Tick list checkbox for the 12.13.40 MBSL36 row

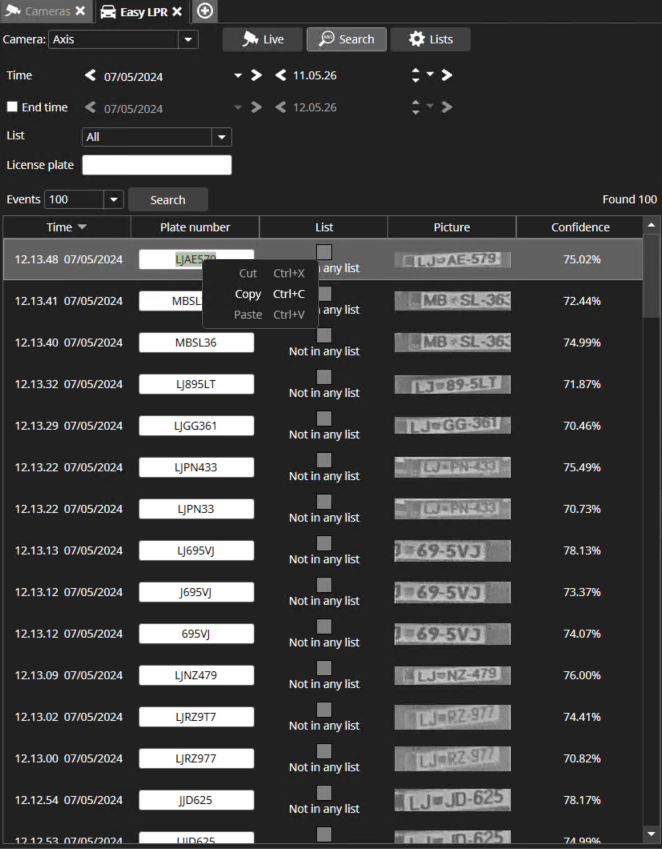click(x=324, y=335)
